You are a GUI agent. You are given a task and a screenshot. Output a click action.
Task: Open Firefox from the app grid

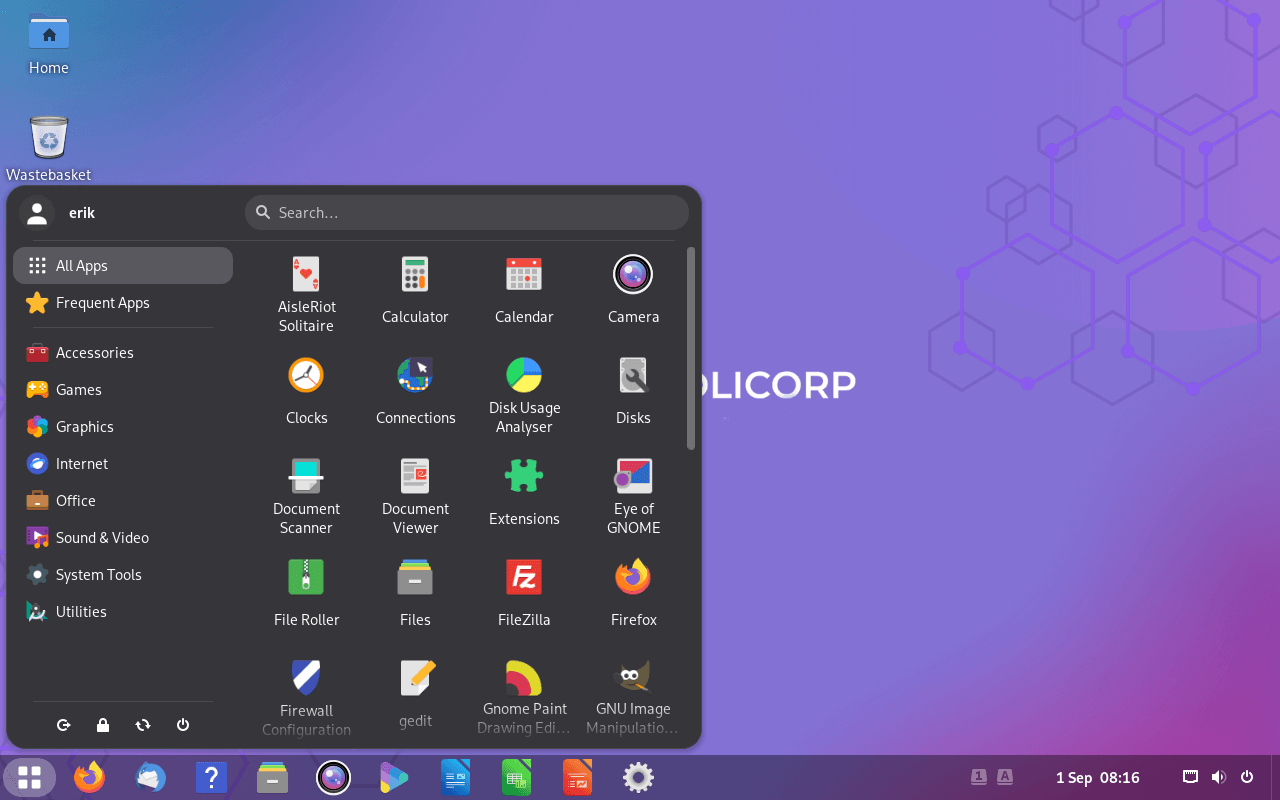point(633,593)
